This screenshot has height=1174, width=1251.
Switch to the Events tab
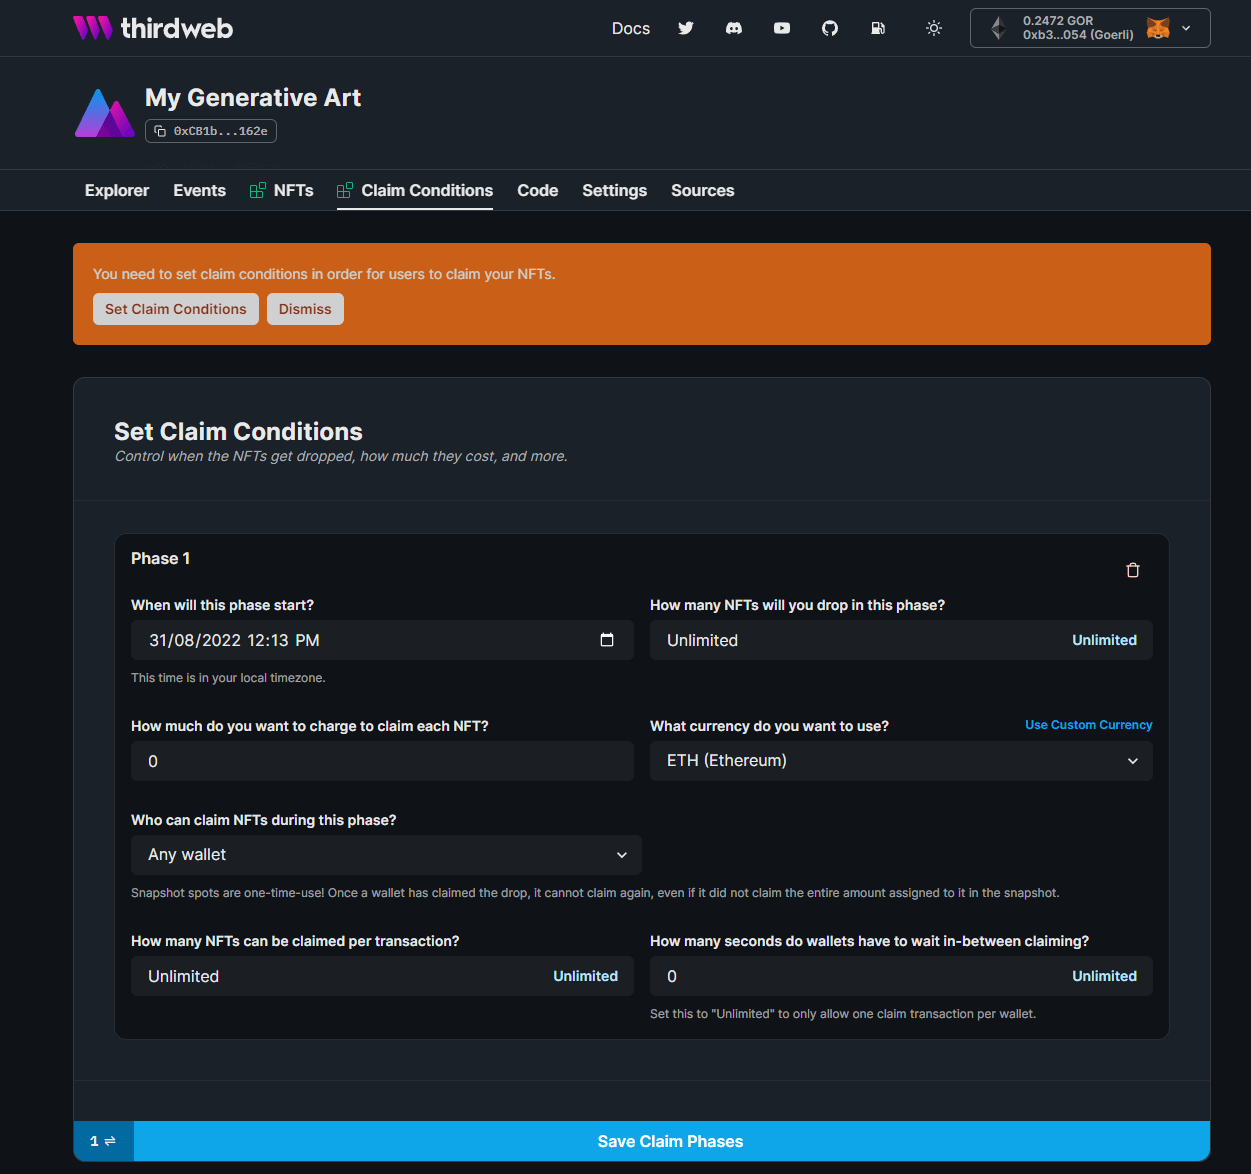pyautogui.click(x=200, y=190)
